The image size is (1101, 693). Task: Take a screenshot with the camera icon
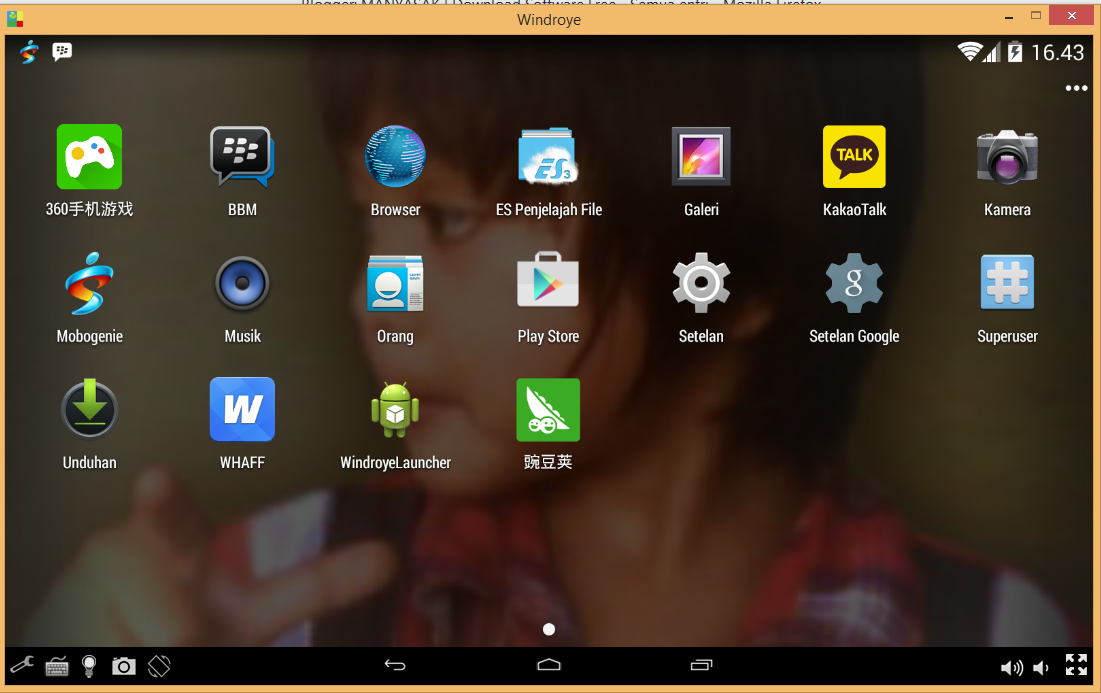point(124,666)
